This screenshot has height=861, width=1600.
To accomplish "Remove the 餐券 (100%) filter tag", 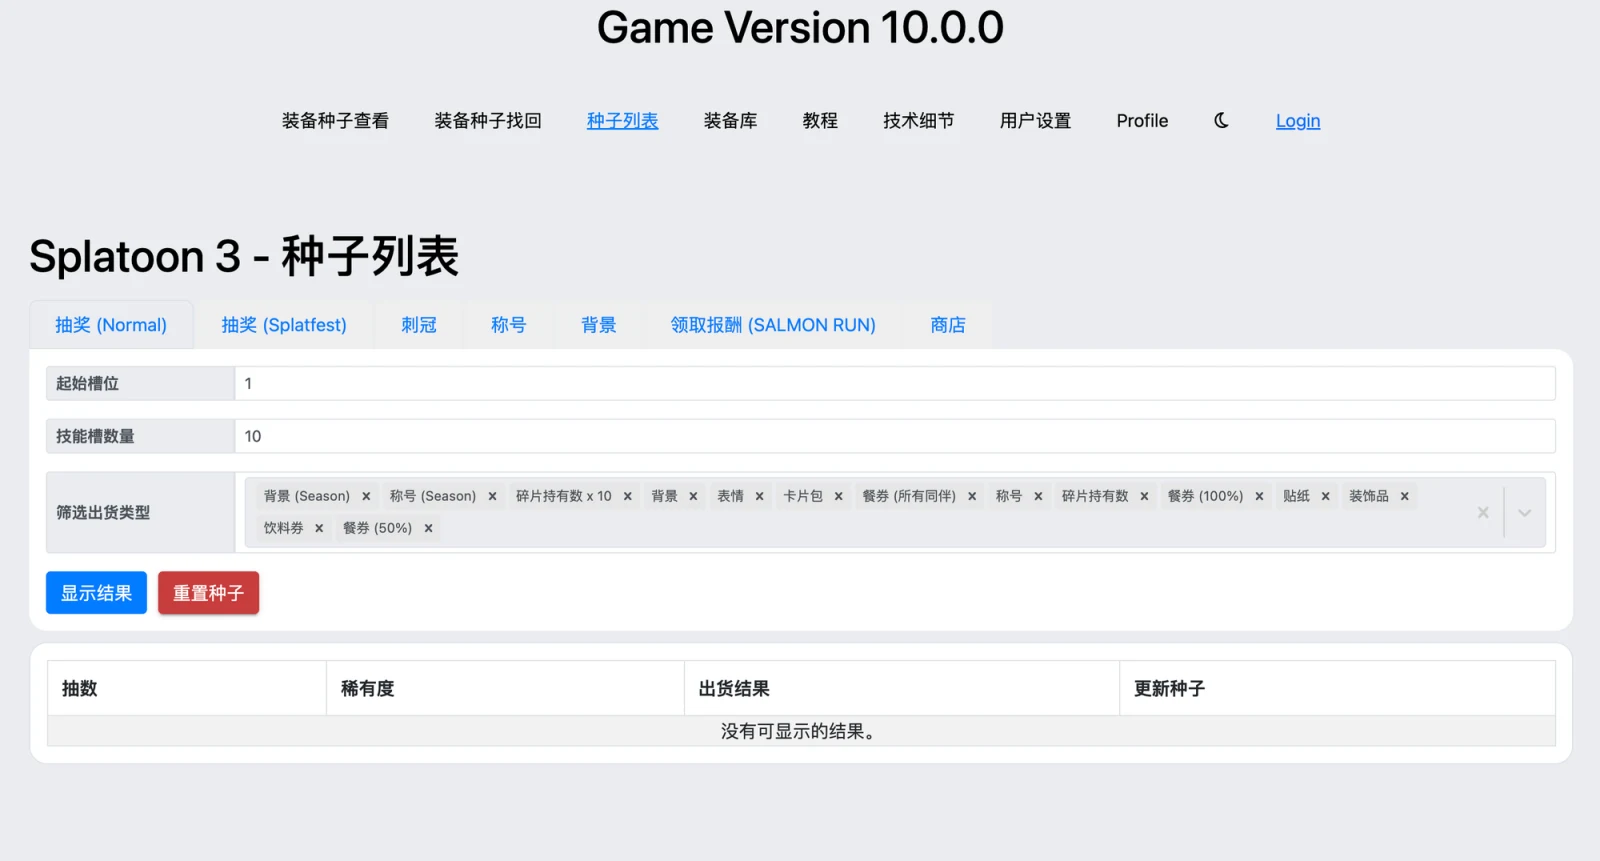I will [x=1259, y=496].
